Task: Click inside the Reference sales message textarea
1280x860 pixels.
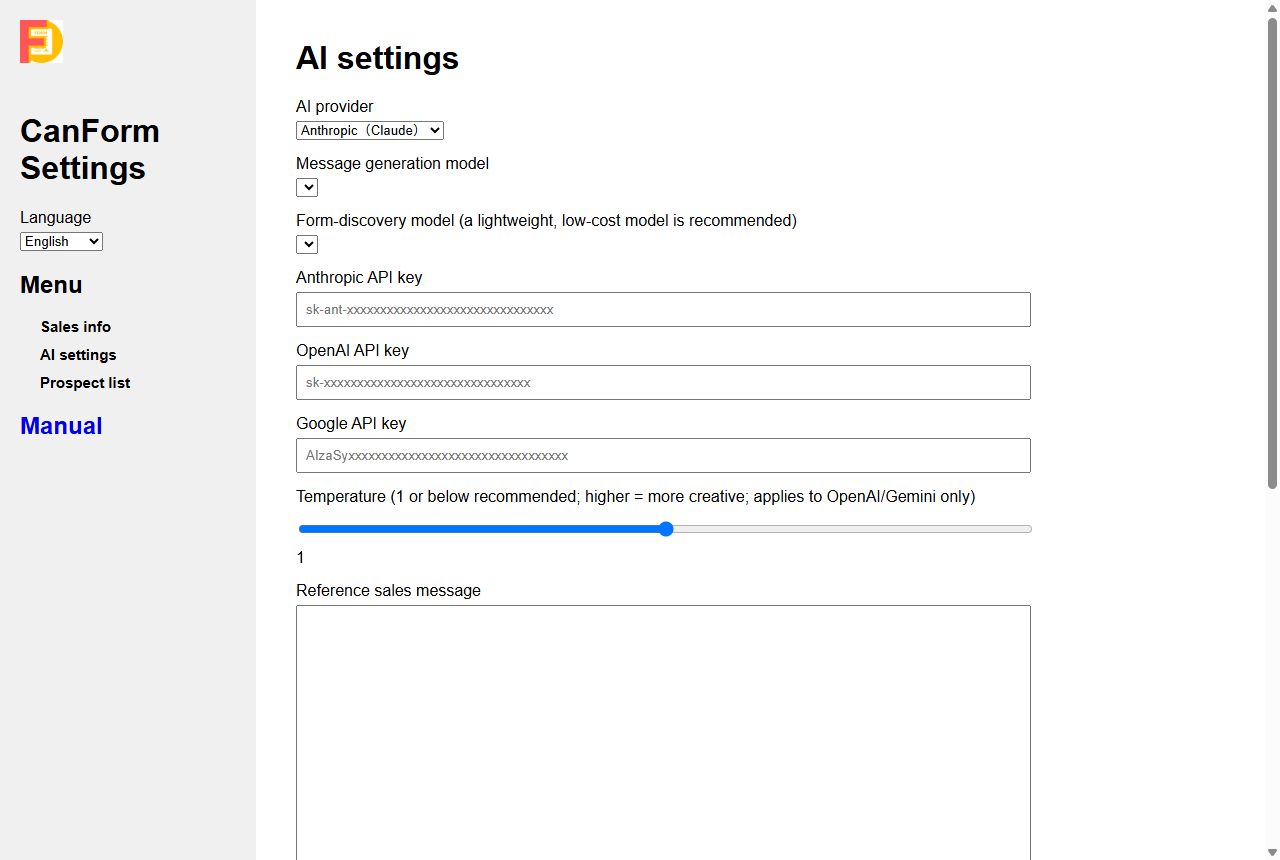Action: (663, 732)
